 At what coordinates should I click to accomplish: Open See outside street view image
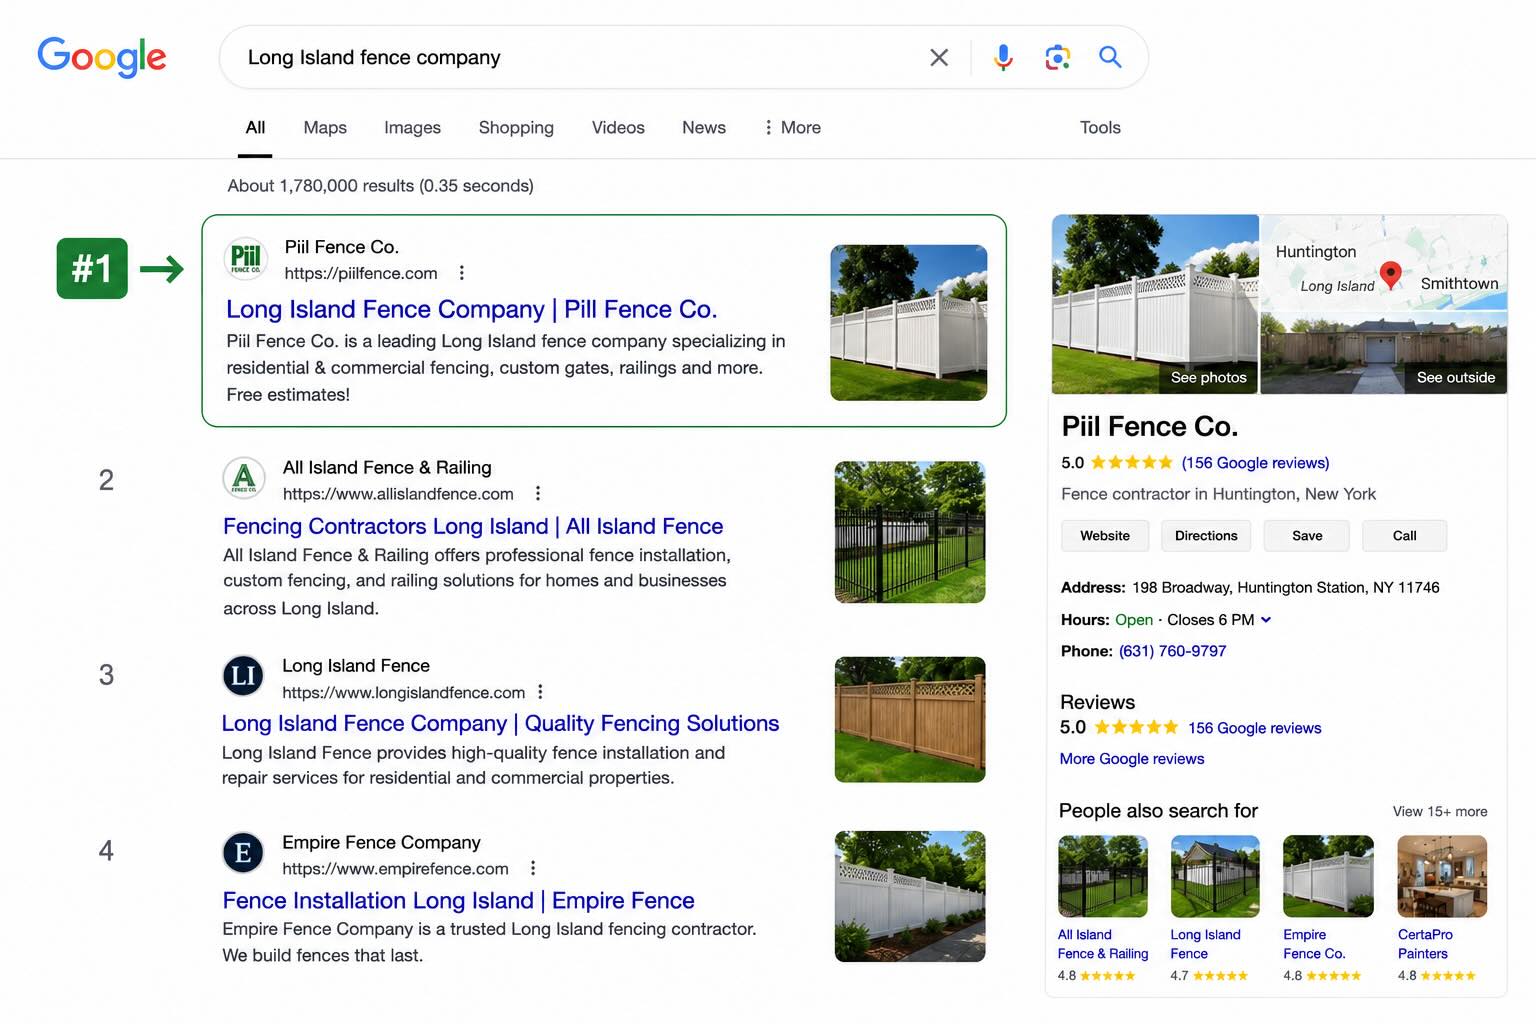point(1384,352)
